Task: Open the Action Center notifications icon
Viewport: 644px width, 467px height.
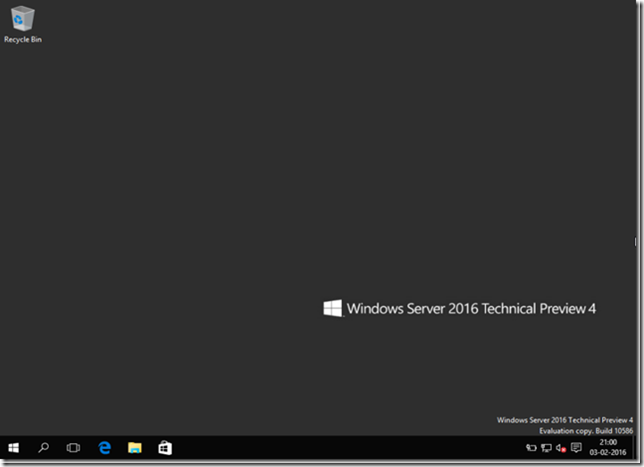Action: [x=576, y=447]
